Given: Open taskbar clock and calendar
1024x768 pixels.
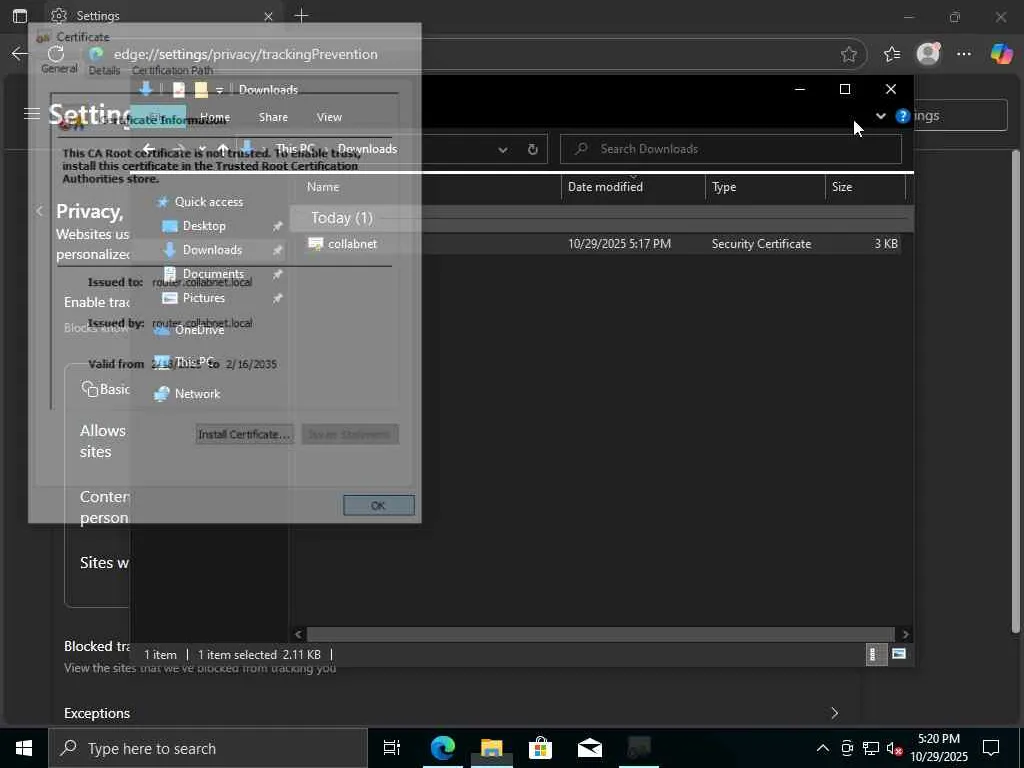Looking at the screenshot, I should 939,748.
